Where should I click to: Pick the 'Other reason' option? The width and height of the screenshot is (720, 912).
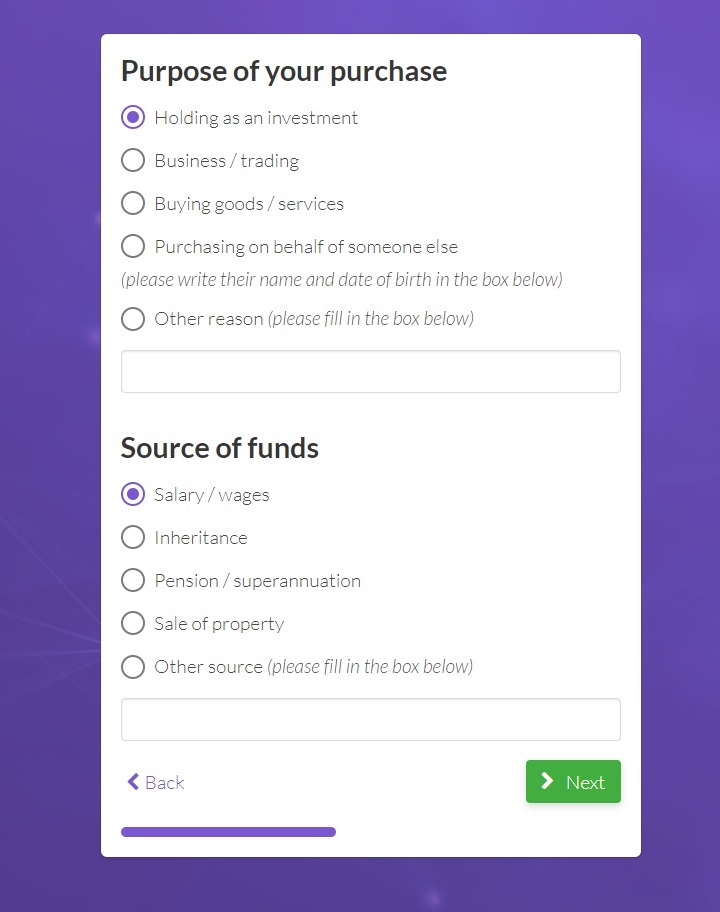[x=133, y=319]
